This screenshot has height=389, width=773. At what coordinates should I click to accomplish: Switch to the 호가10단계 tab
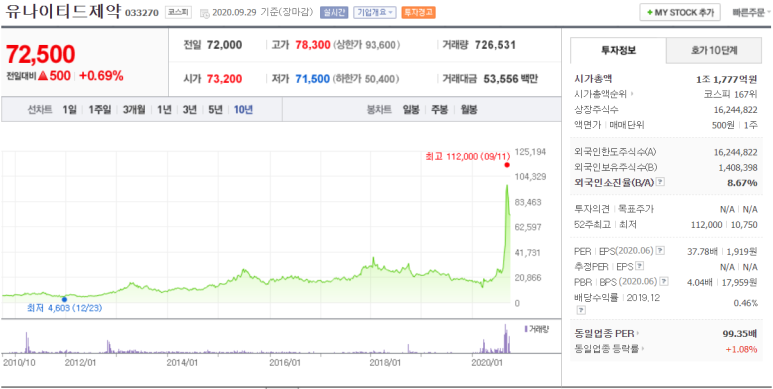pyautogui.click(x=714, y=50)
